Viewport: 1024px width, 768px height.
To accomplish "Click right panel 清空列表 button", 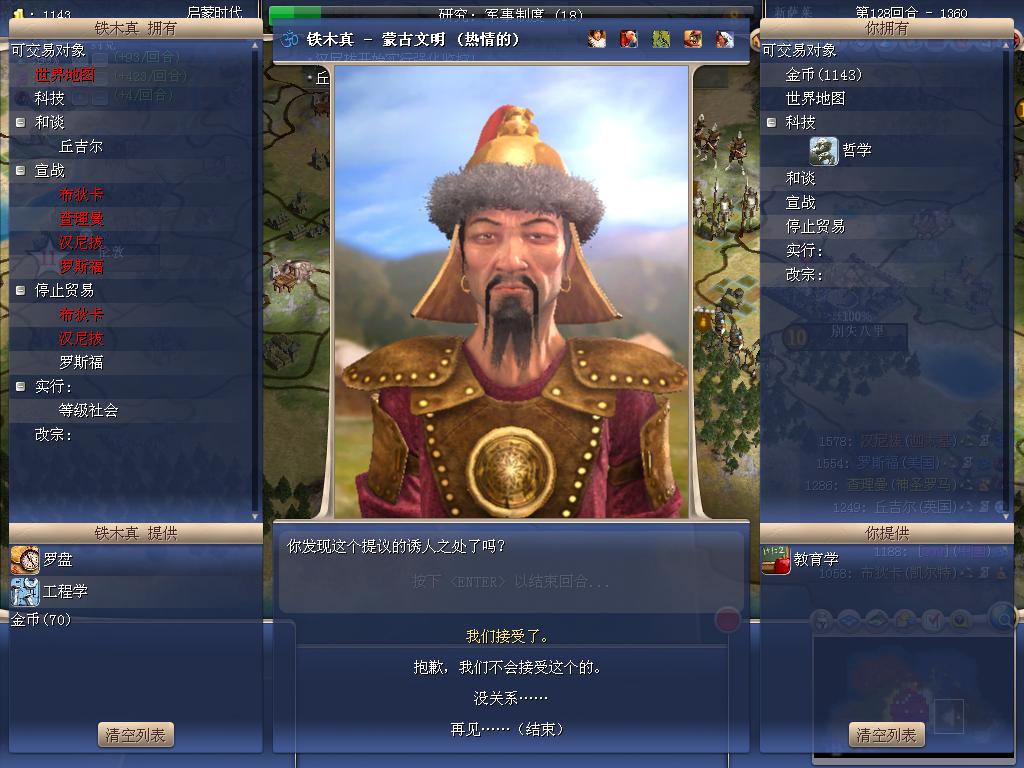I will point(887,735).
